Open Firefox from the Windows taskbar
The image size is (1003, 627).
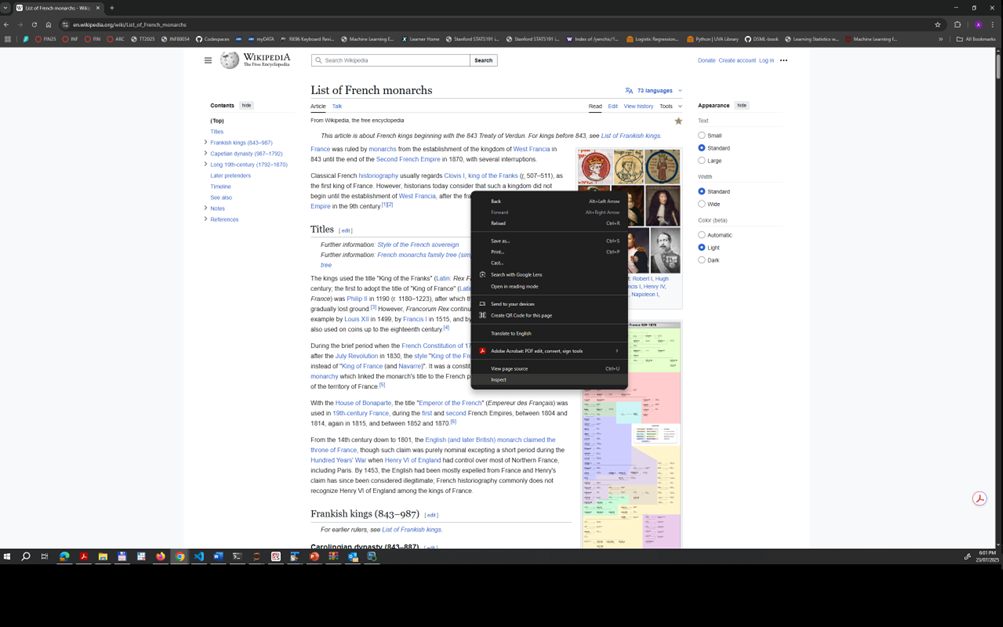pyautogui.click(x=160, y=556)
